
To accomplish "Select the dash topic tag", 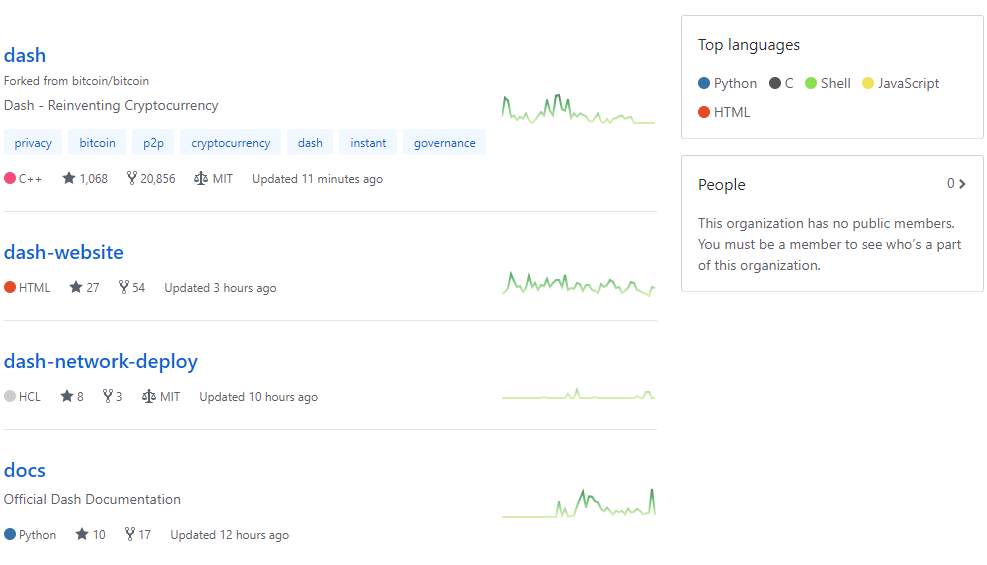I will pyautogui.click(x=310, y=143).
